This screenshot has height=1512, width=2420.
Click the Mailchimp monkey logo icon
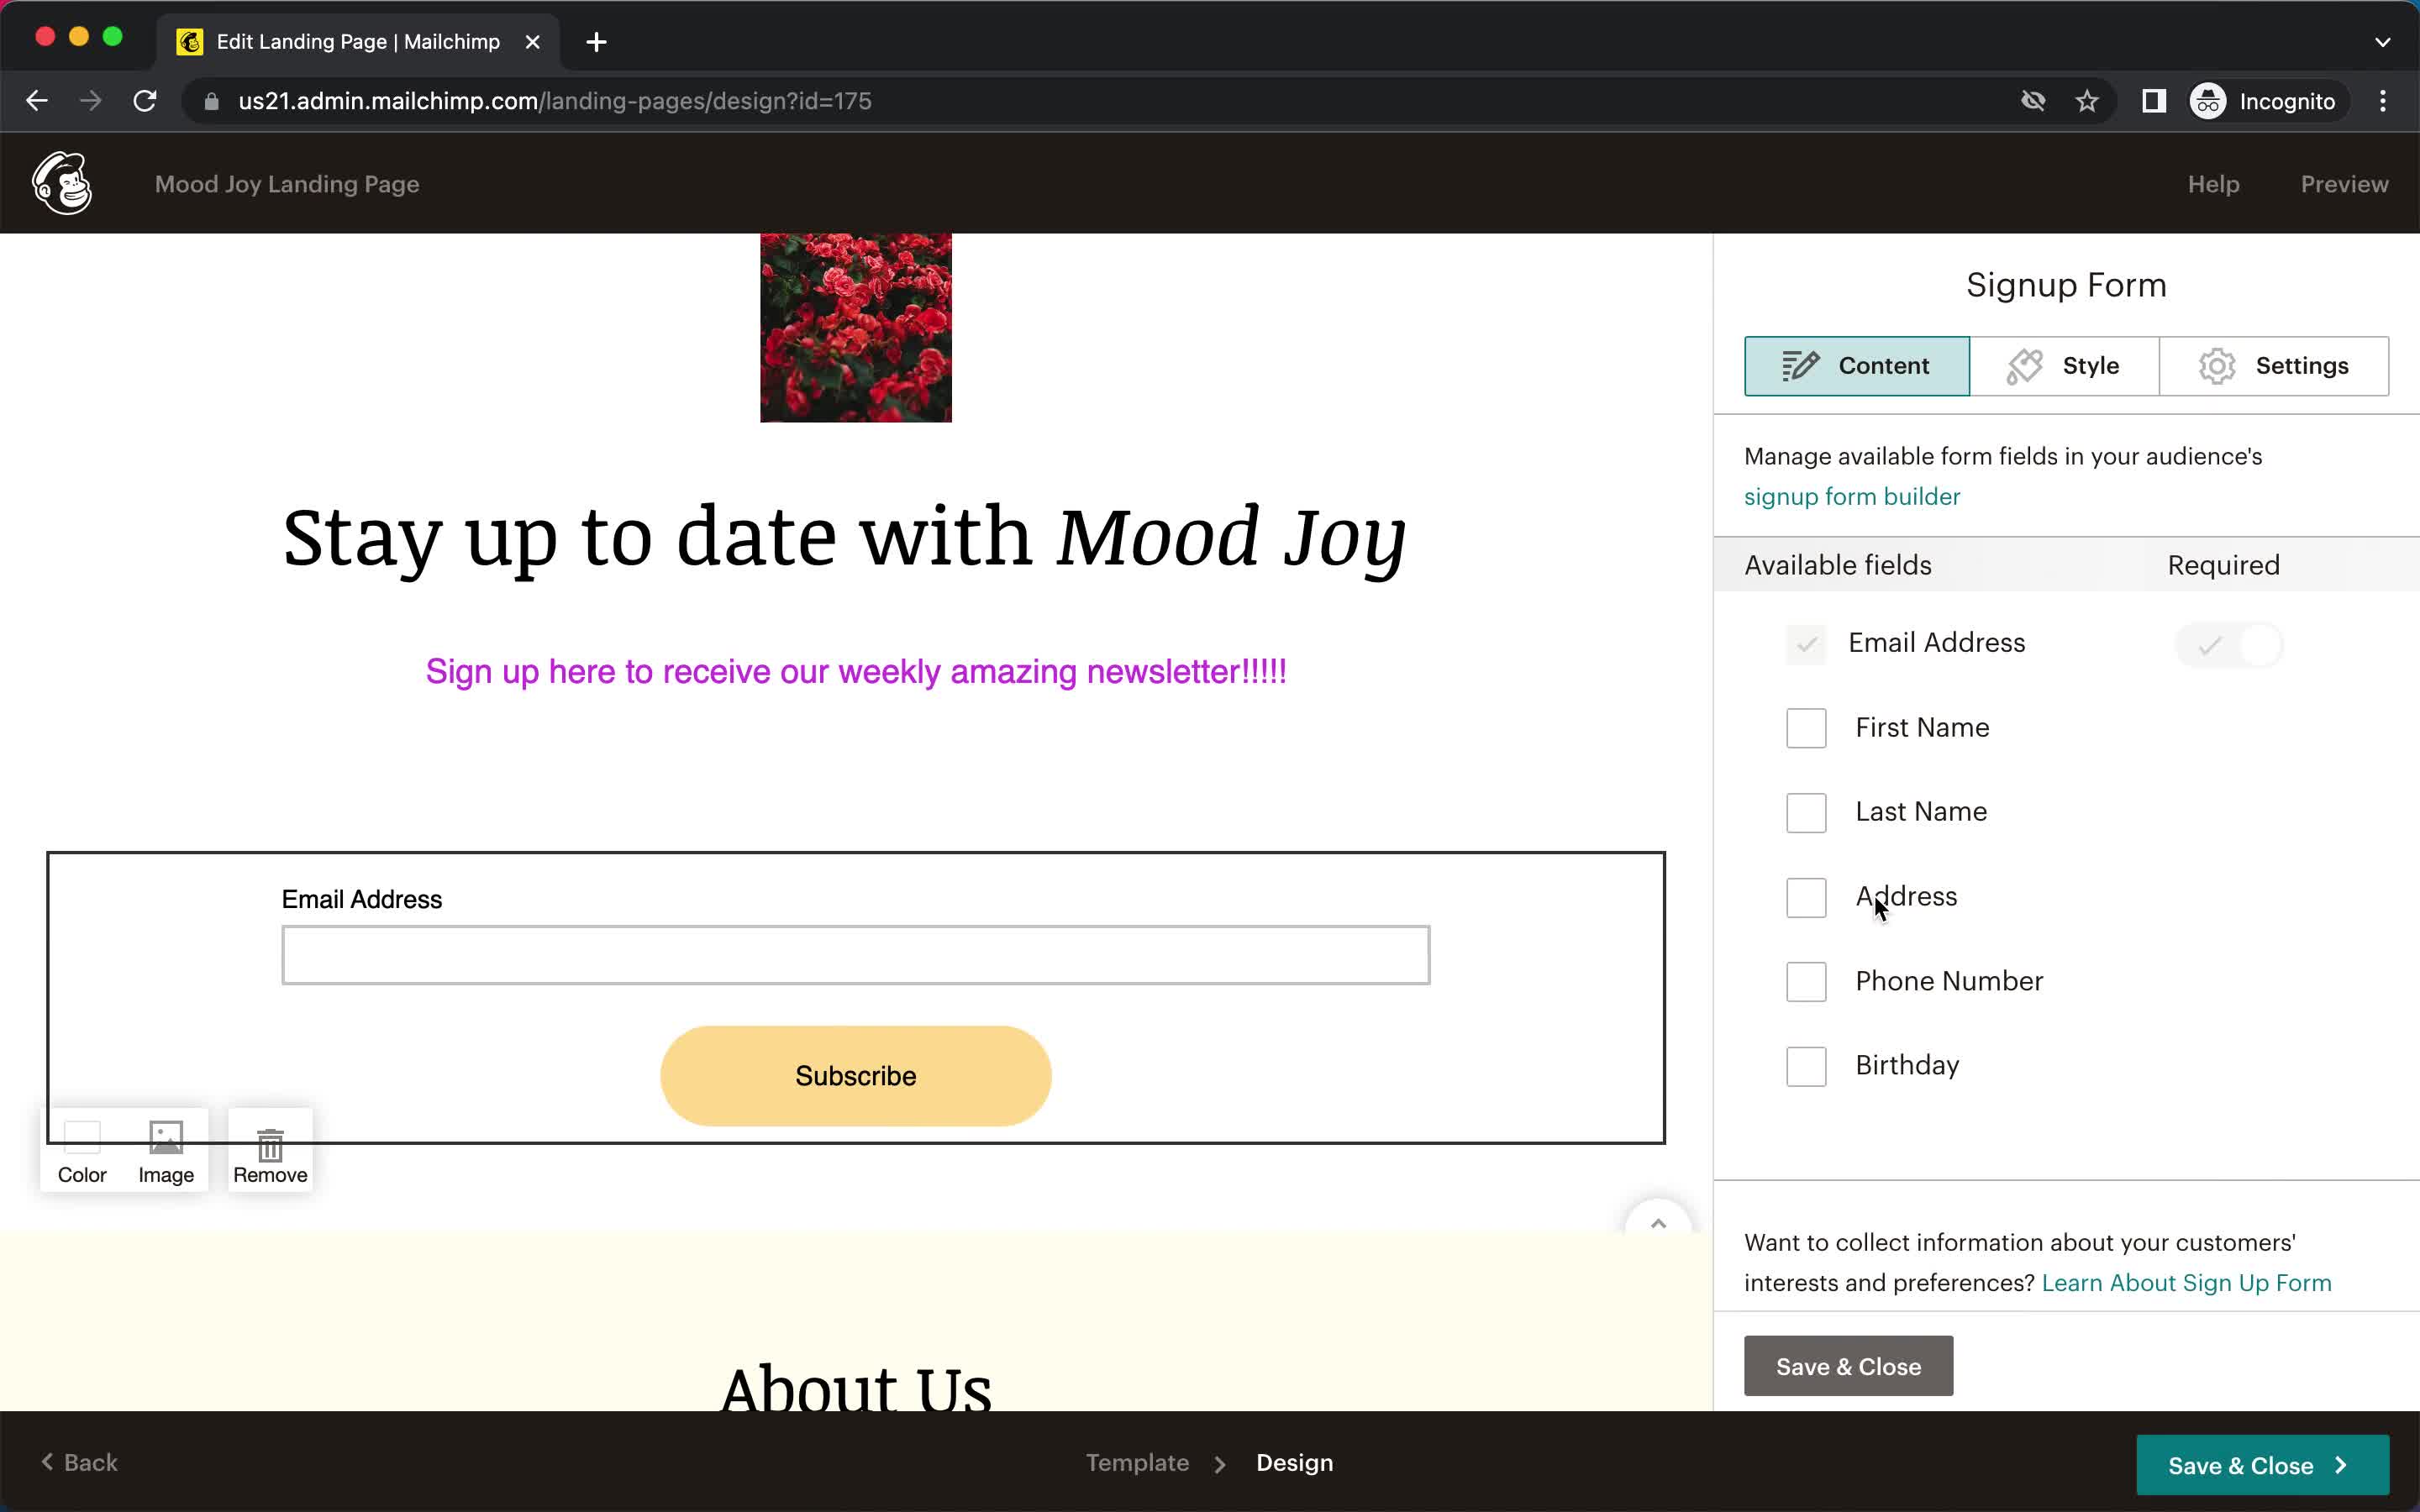point(63,185)
